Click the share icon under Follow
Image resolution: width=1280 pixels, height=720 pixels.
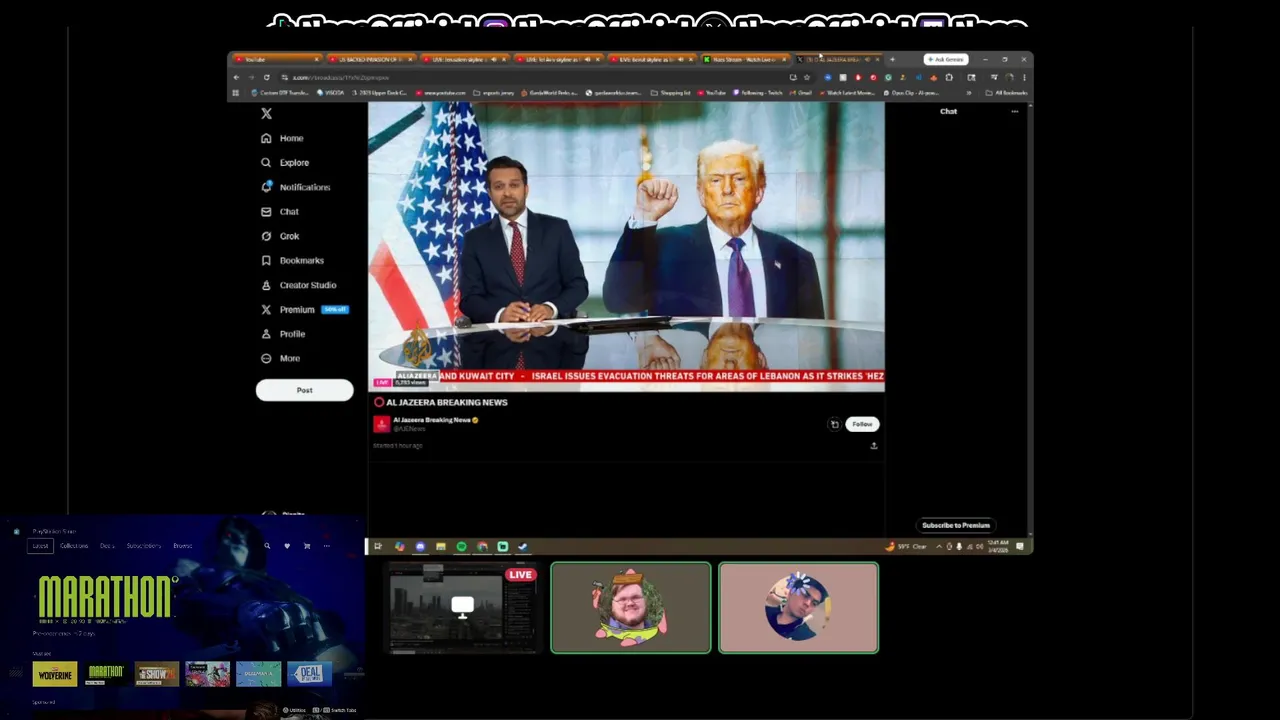[873, 446]
